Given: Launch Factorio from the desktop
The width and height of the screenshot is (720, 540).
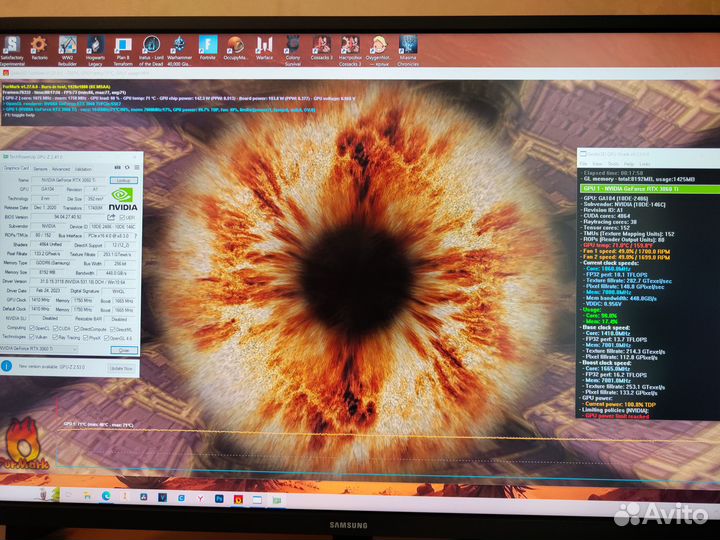Looking at the screenshot, I should coord(39,44).
